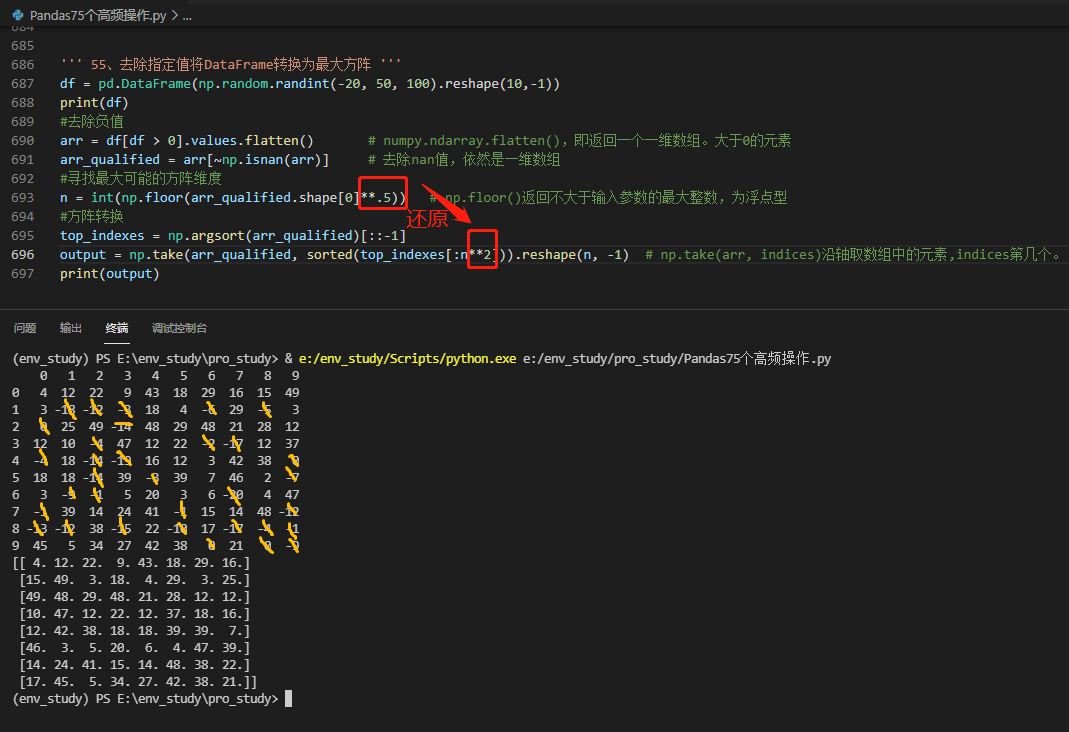Click values.flatten() in line 690

point(252,140)
